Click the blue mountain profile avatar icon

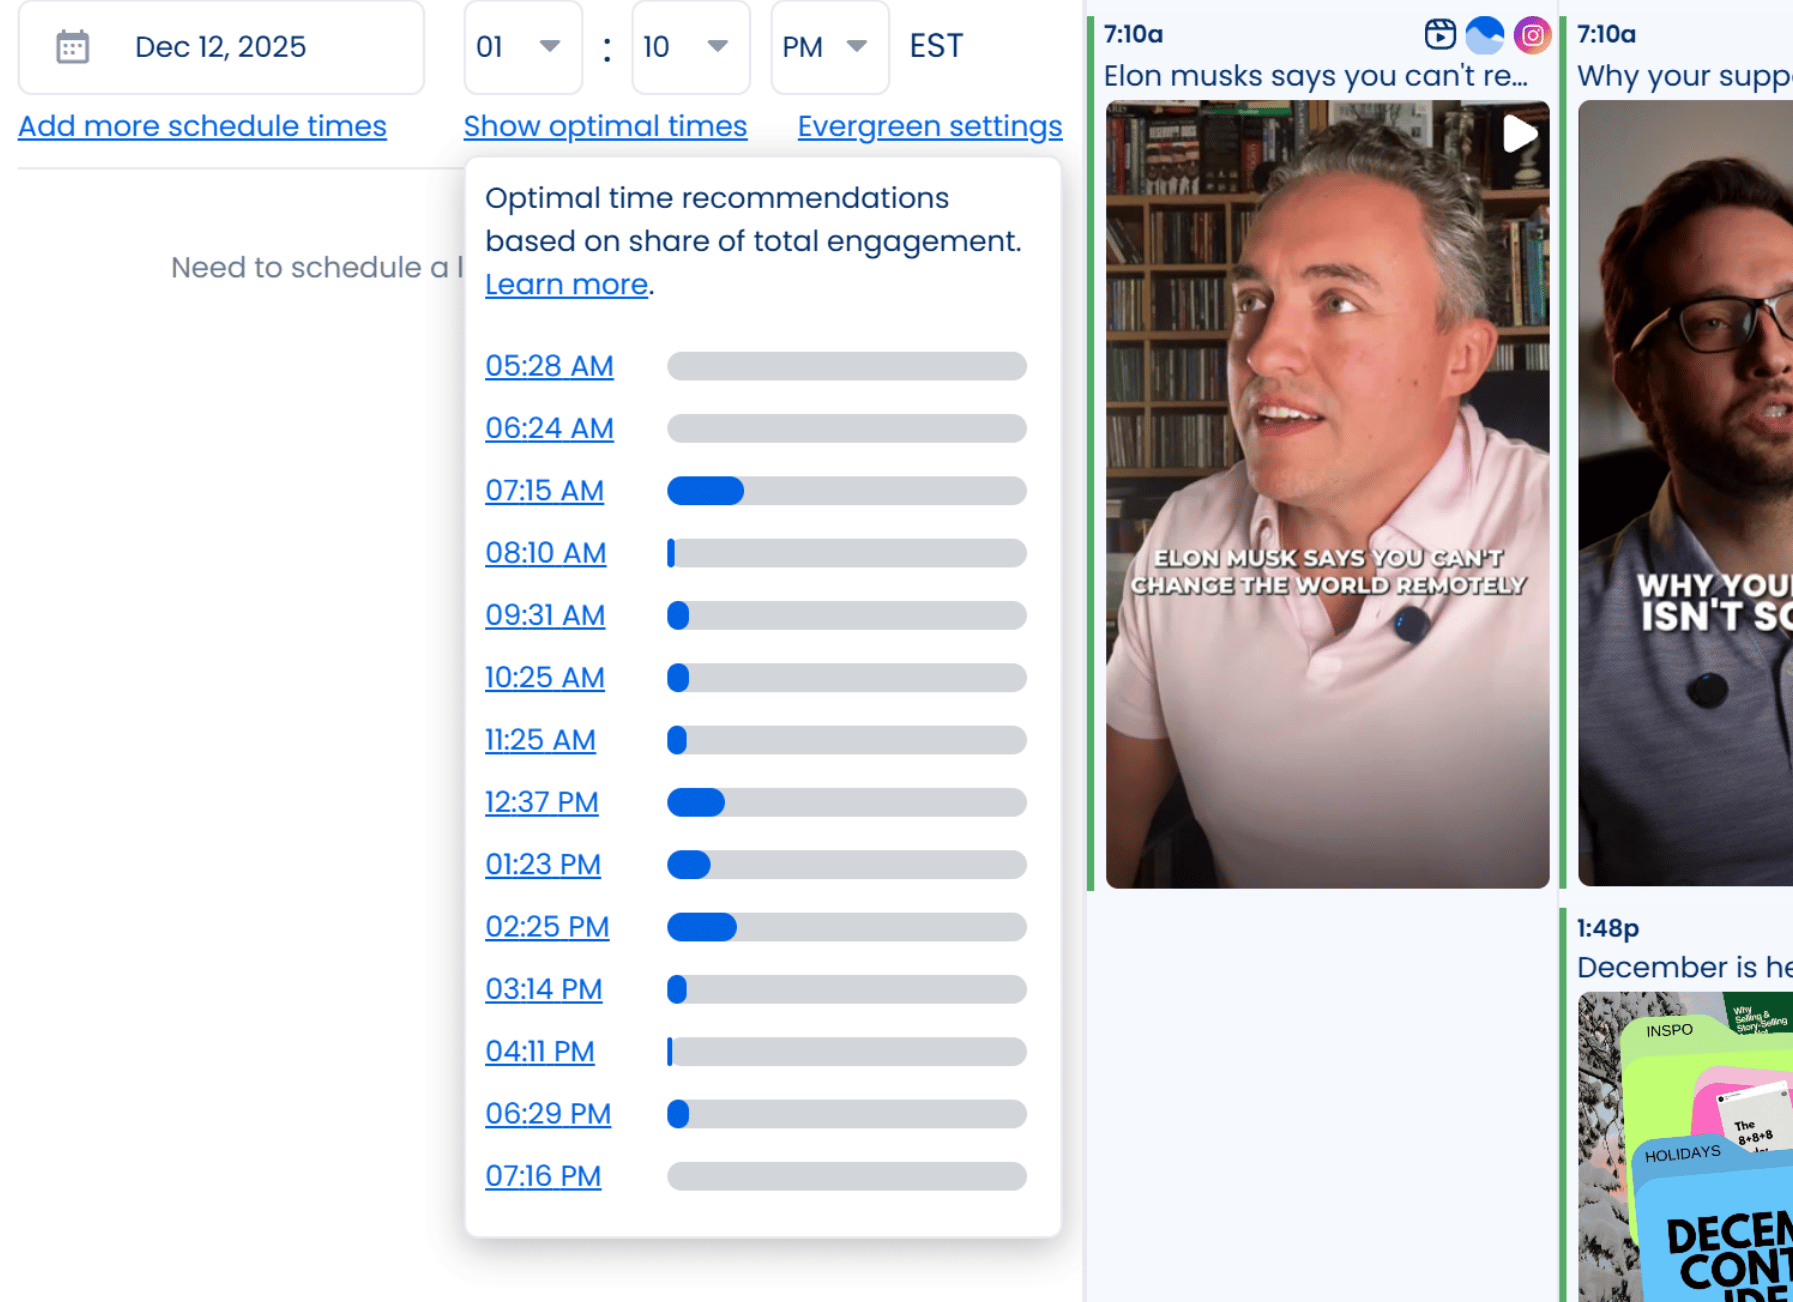click(x=1484, y=35)
